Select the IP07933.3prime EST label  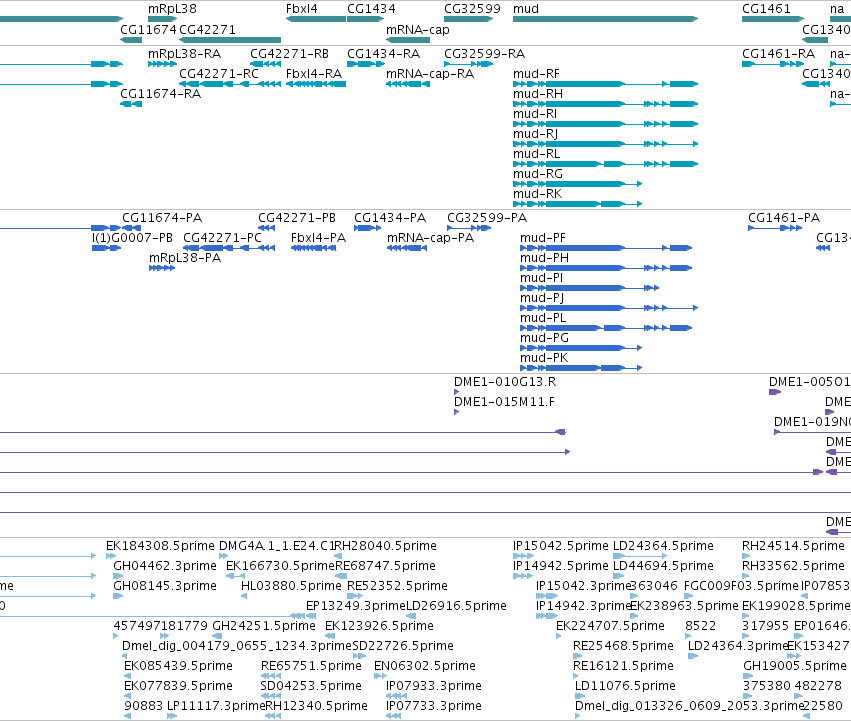coord(434,686)
